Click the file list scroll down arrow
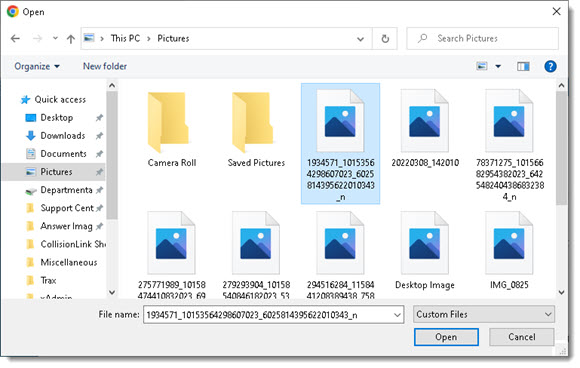The width and height of the screenshot is (580, 368). [562, 292]
